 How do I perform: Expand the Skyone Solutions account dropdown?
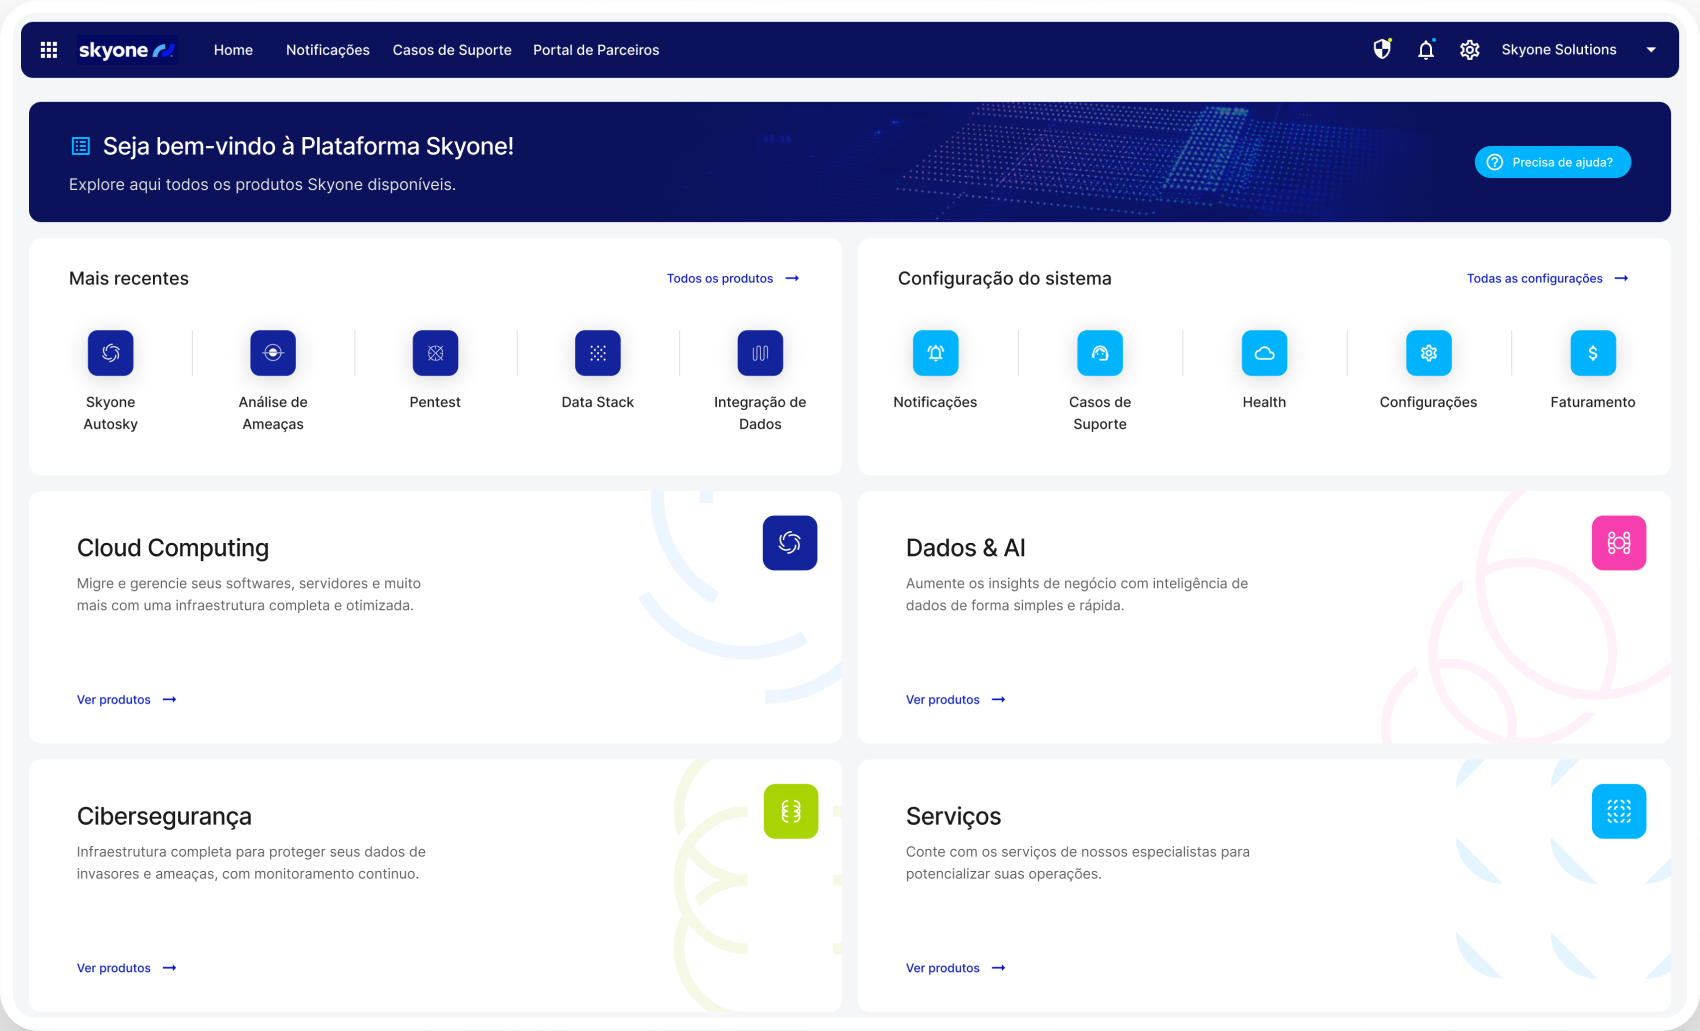(x=1651, y=50)
